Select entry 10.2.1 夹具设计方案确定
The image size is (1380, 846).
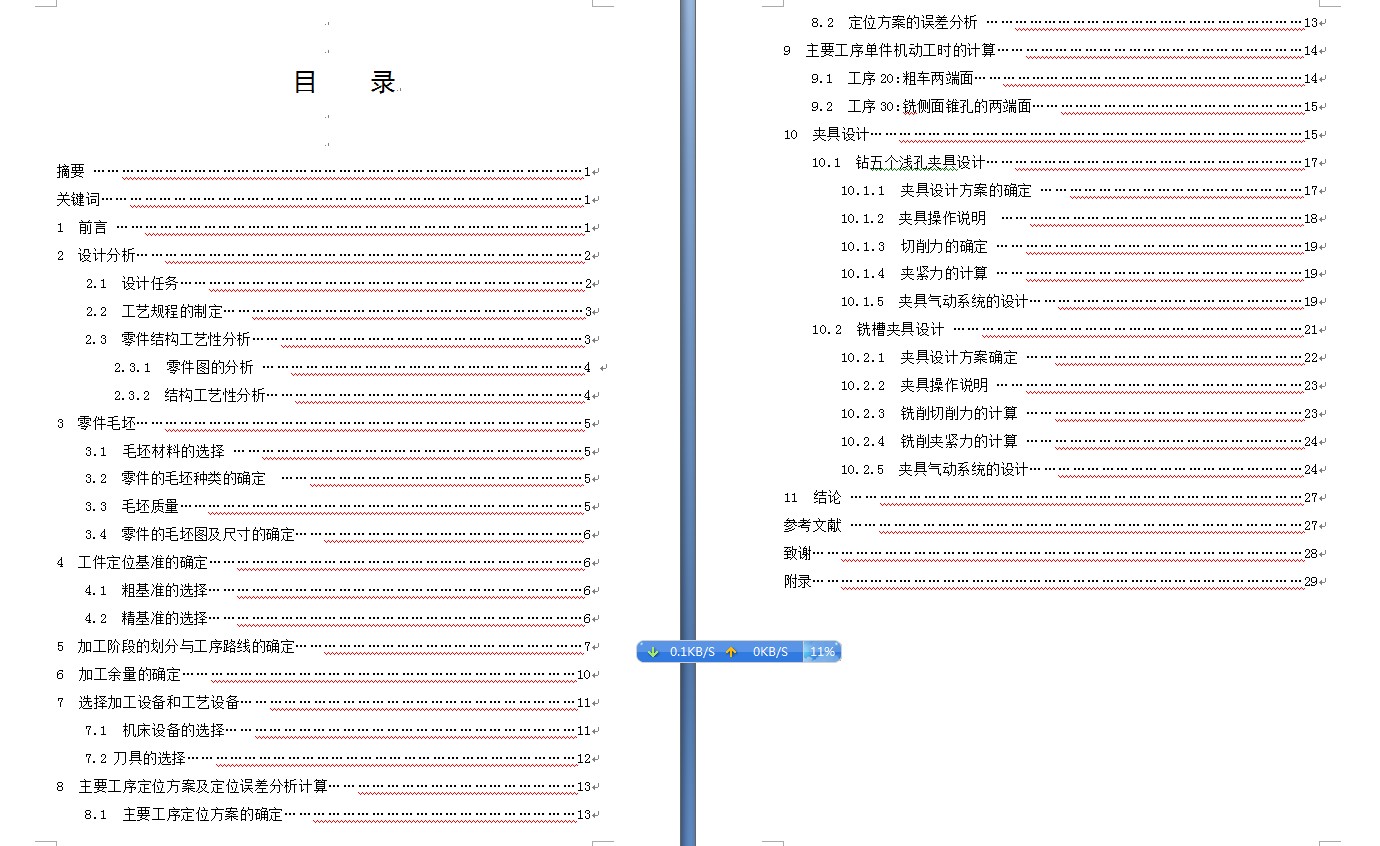[x=1080, y=357]
